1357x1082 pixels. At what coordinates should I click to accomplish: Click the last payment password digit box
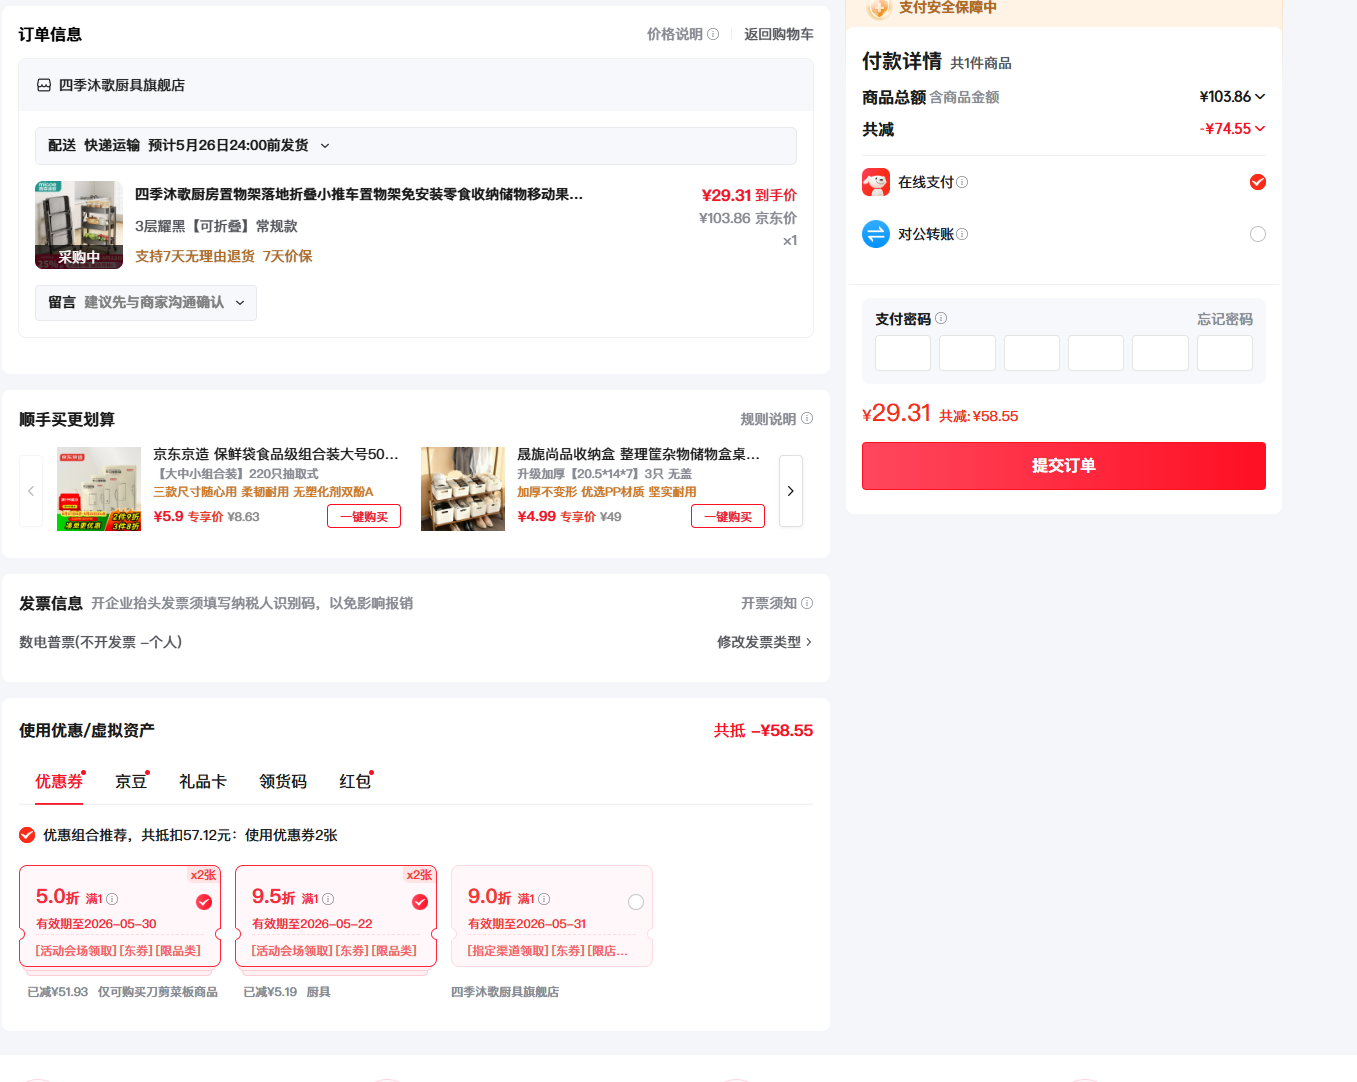[1225, 353]
